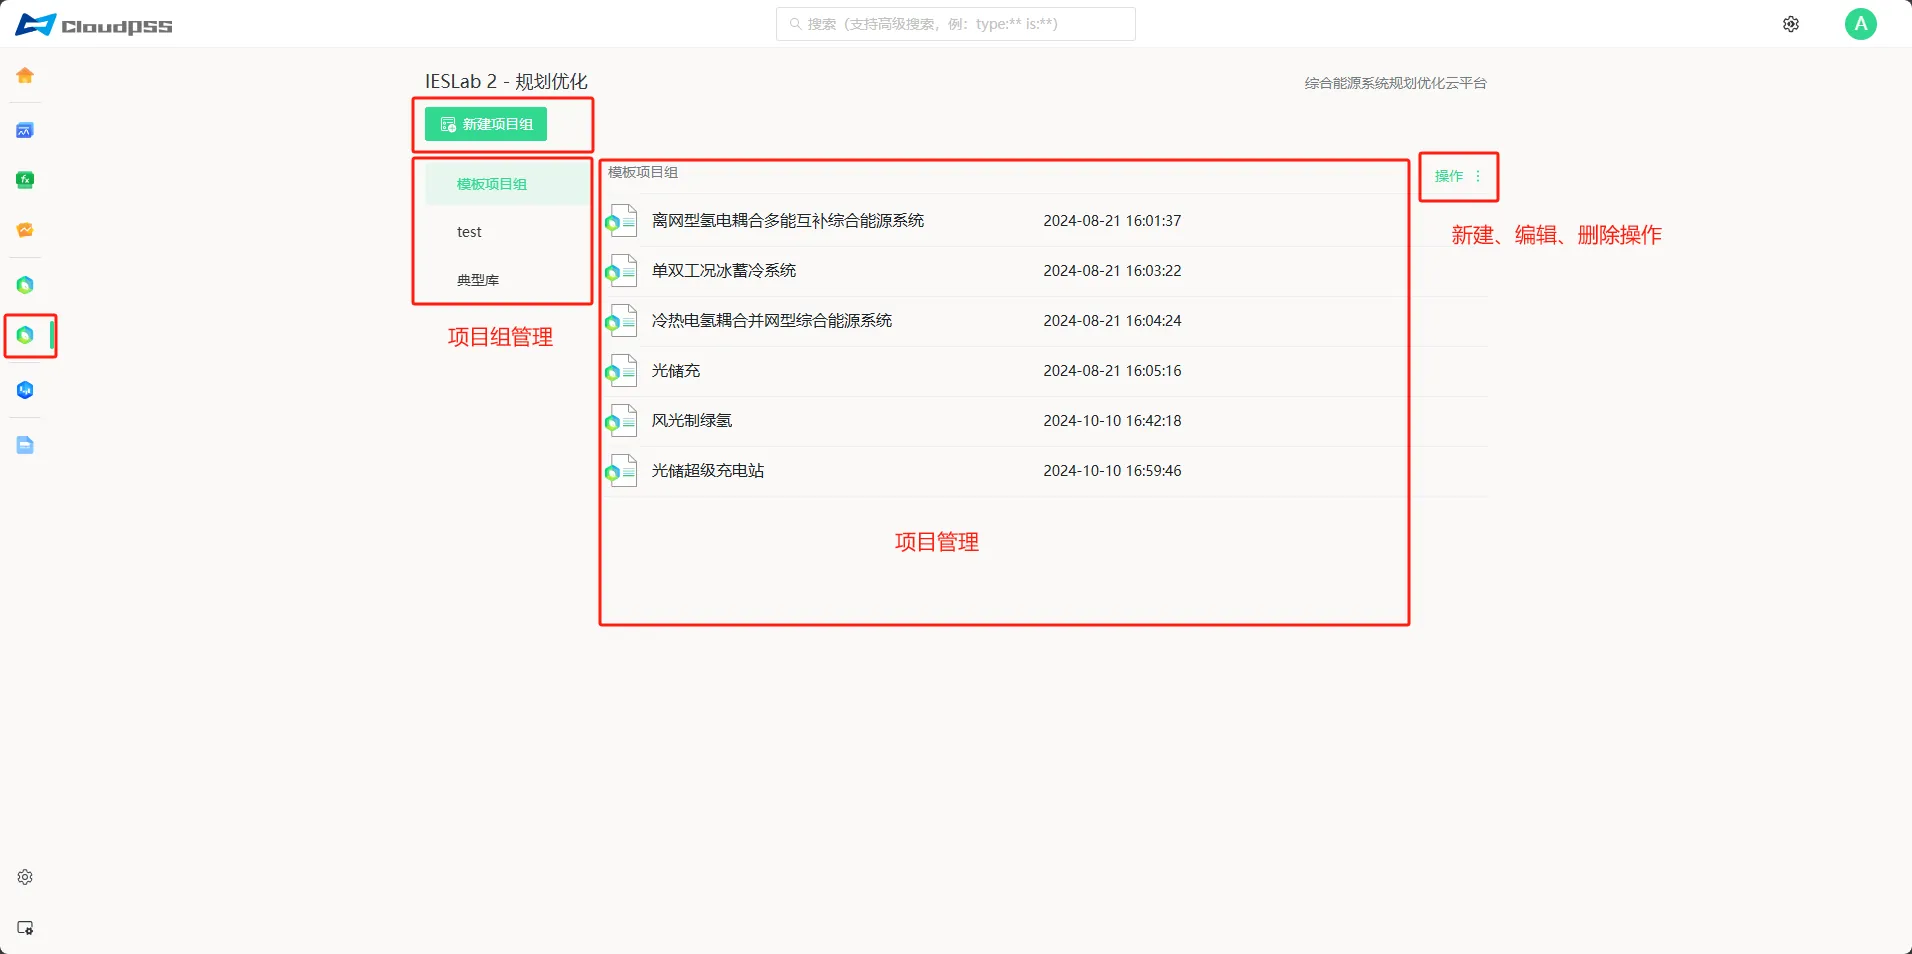Click the orange folder app icon in sidebar
The height and width of the screenshot is (954, 1912).
(x=24, y=229)
